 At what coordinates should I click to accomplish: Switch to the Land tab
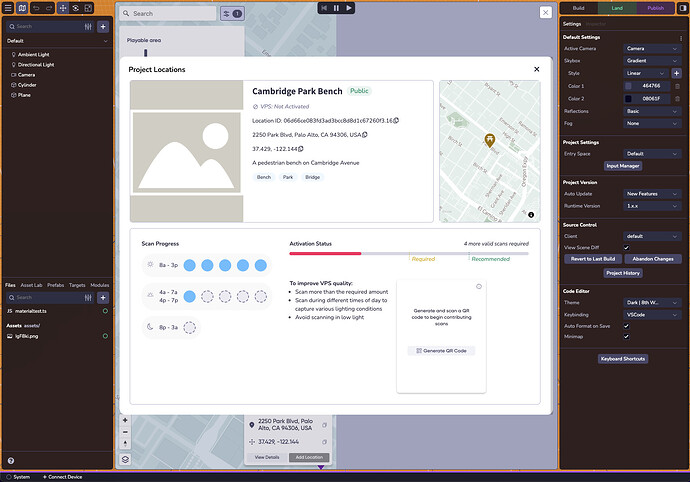617,8
